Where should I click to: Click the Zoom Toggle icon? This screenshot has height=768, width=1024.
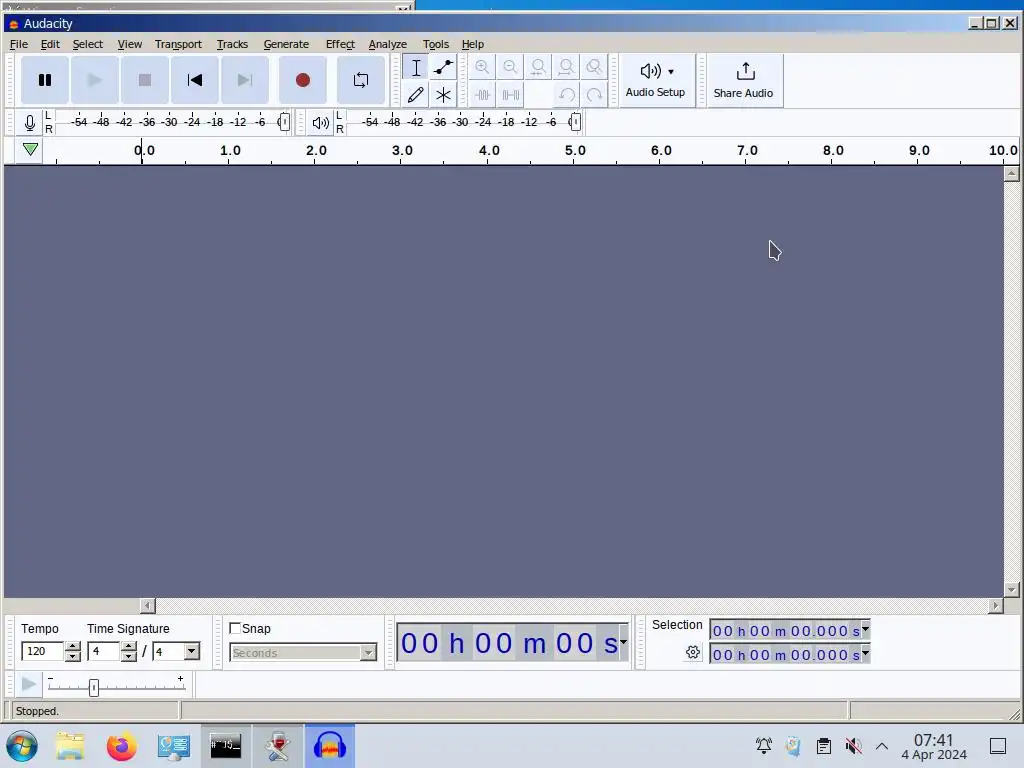coord(594,67)
